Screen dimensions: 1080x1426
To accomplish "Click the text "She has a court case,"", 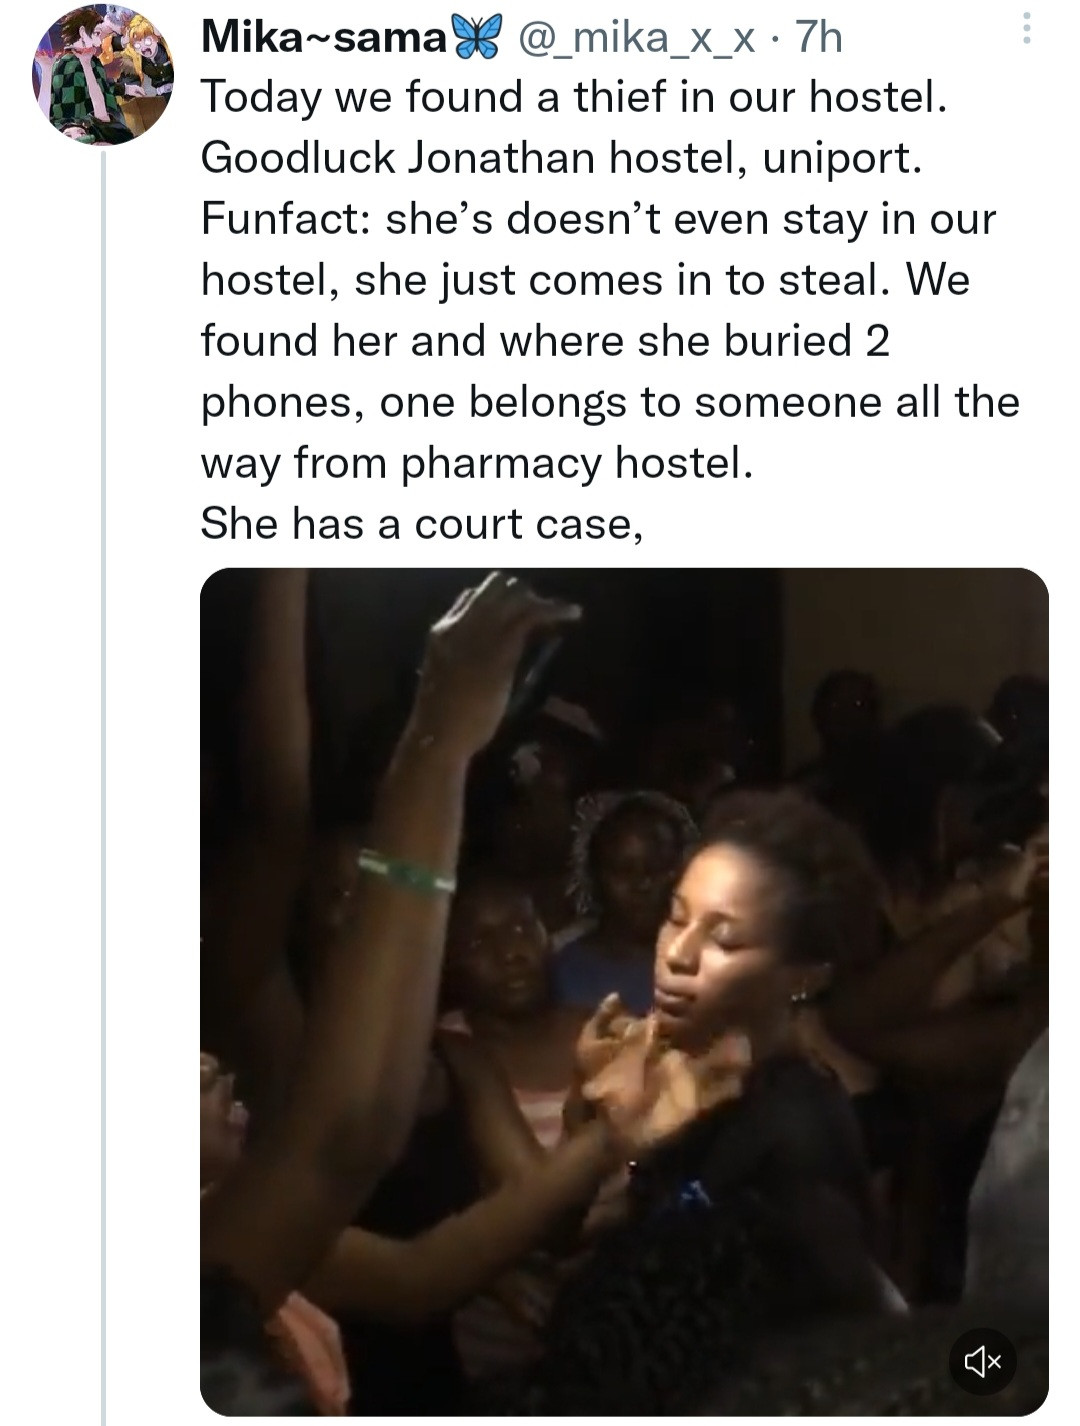I will point(420,524).
